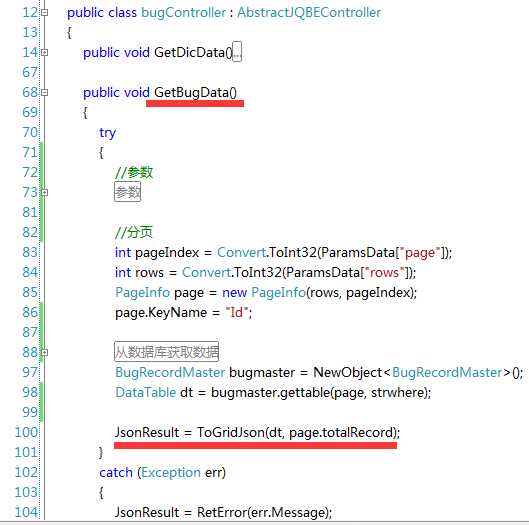This screenshot has height=525, width=529.
Task: Click the bugmaster variable on line 97
Action: click(262, 372)
